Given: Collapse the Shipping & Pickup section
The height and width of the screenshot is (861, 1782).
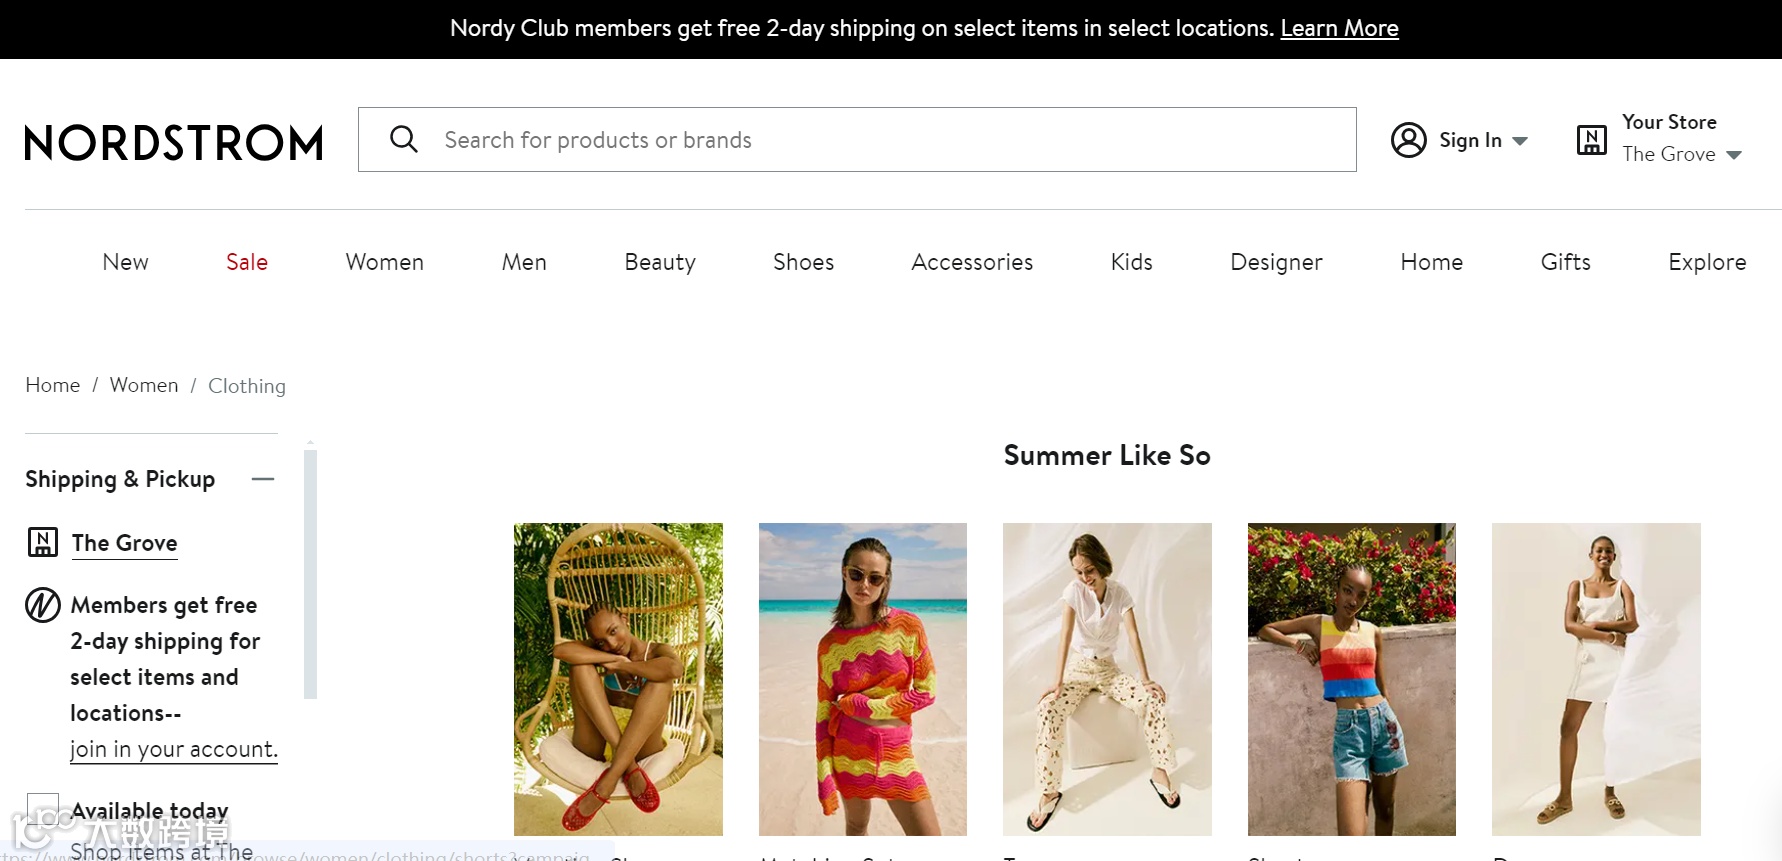Looking at the screenshot, I should click(263, 479).
